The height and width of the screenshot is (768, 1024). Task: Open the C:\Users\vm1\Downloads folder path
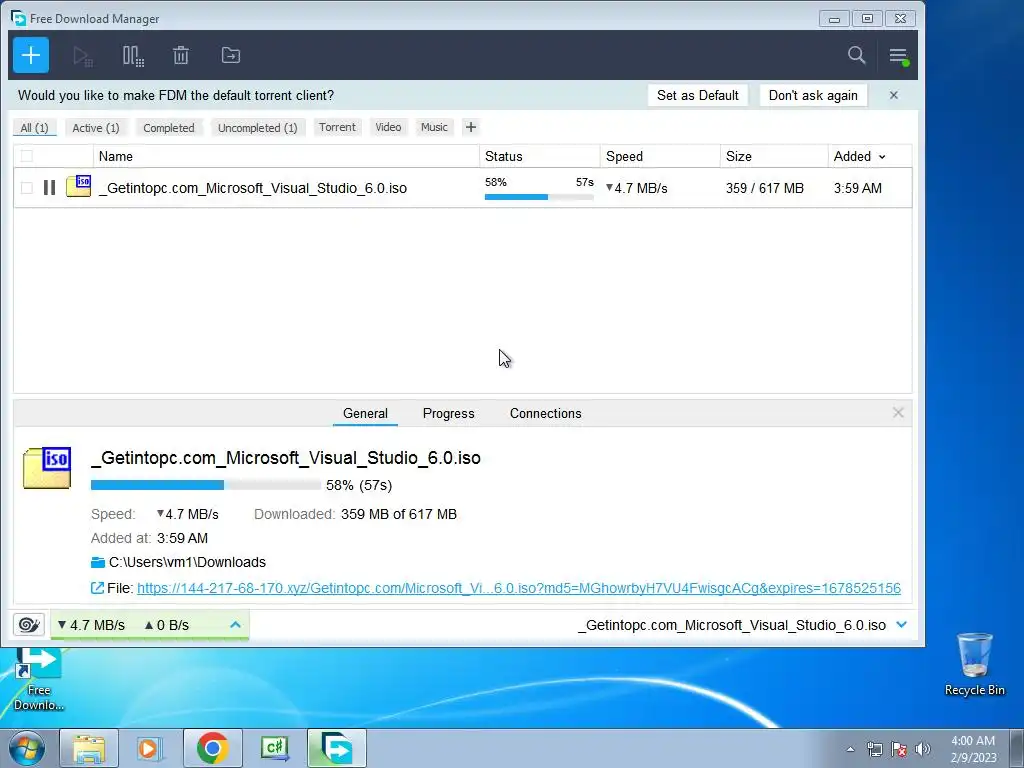pos(187,562)
